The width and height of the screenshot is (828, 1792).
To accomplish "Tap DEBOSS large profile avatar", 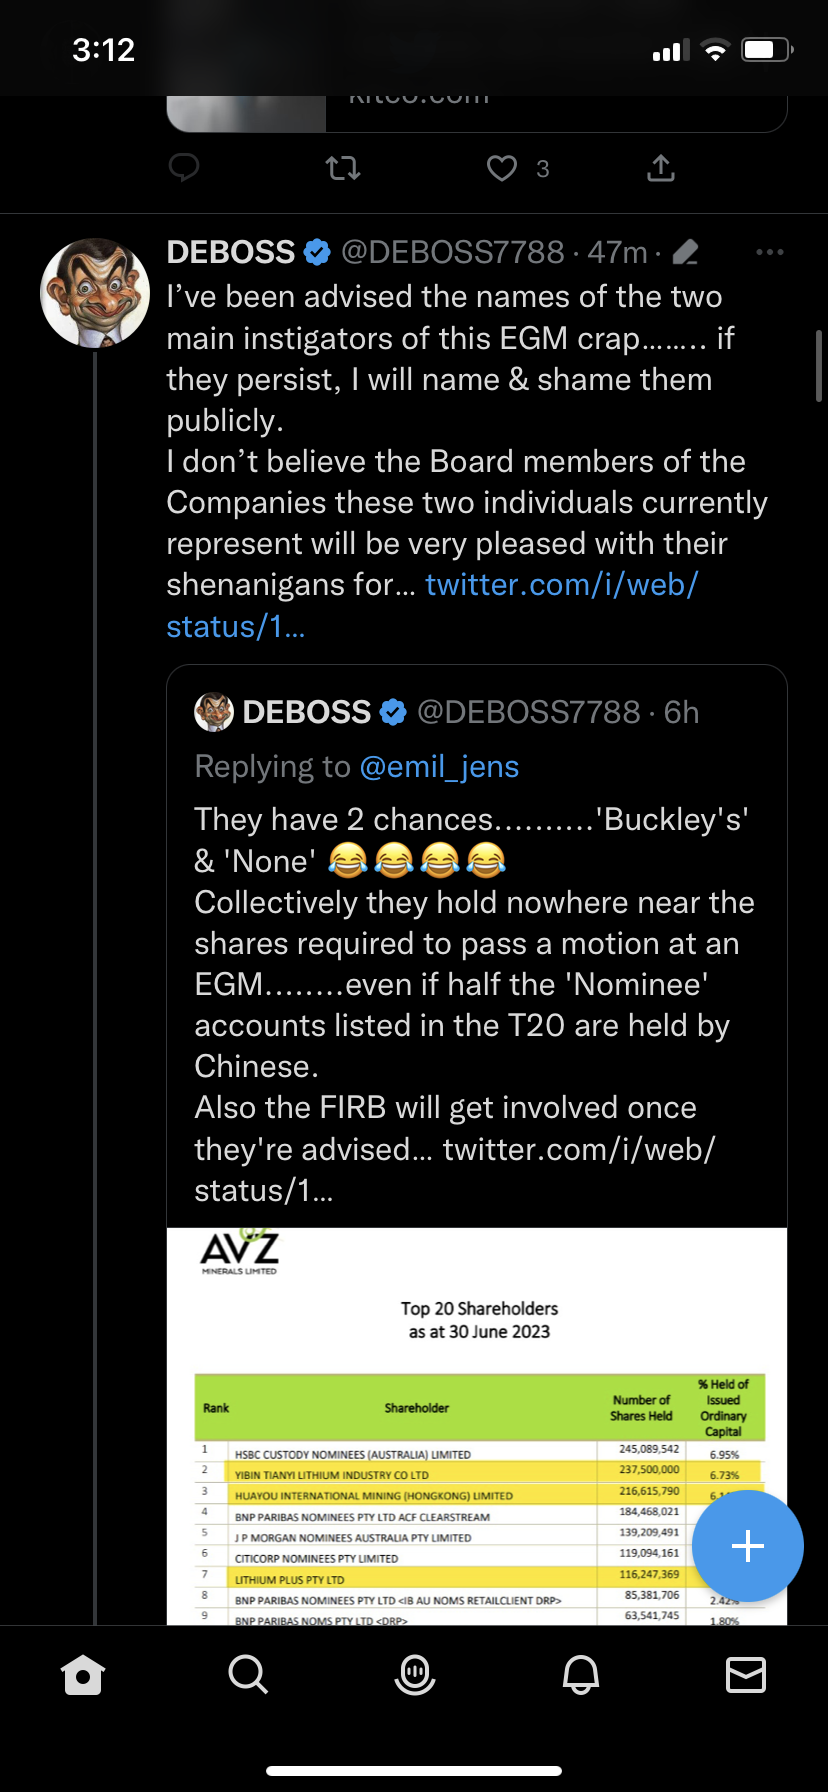I will coord(95,293).
